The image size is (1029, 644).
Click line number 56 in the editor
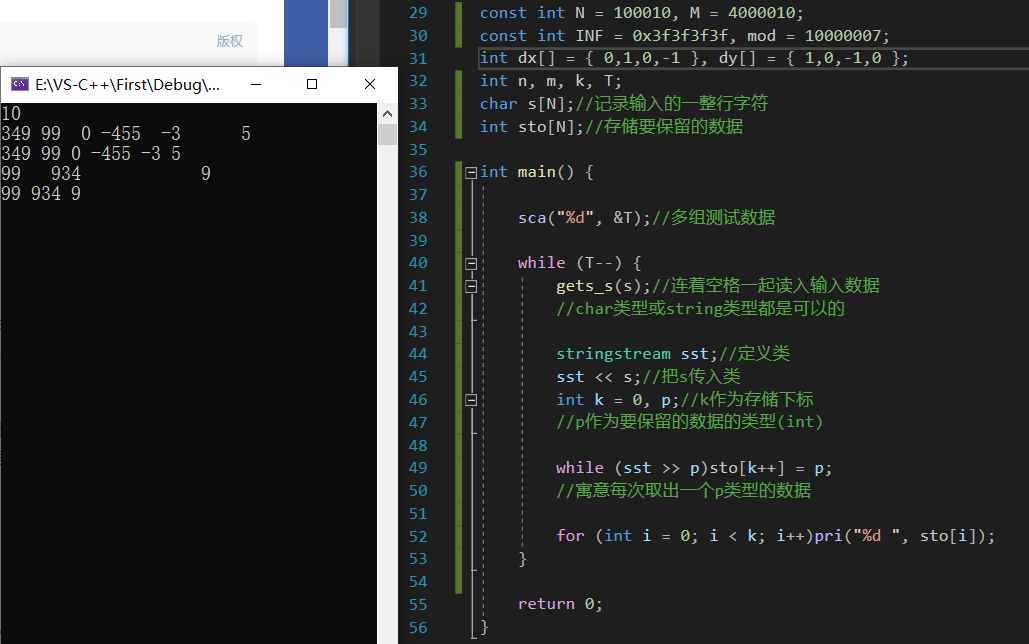click(418, 627)
